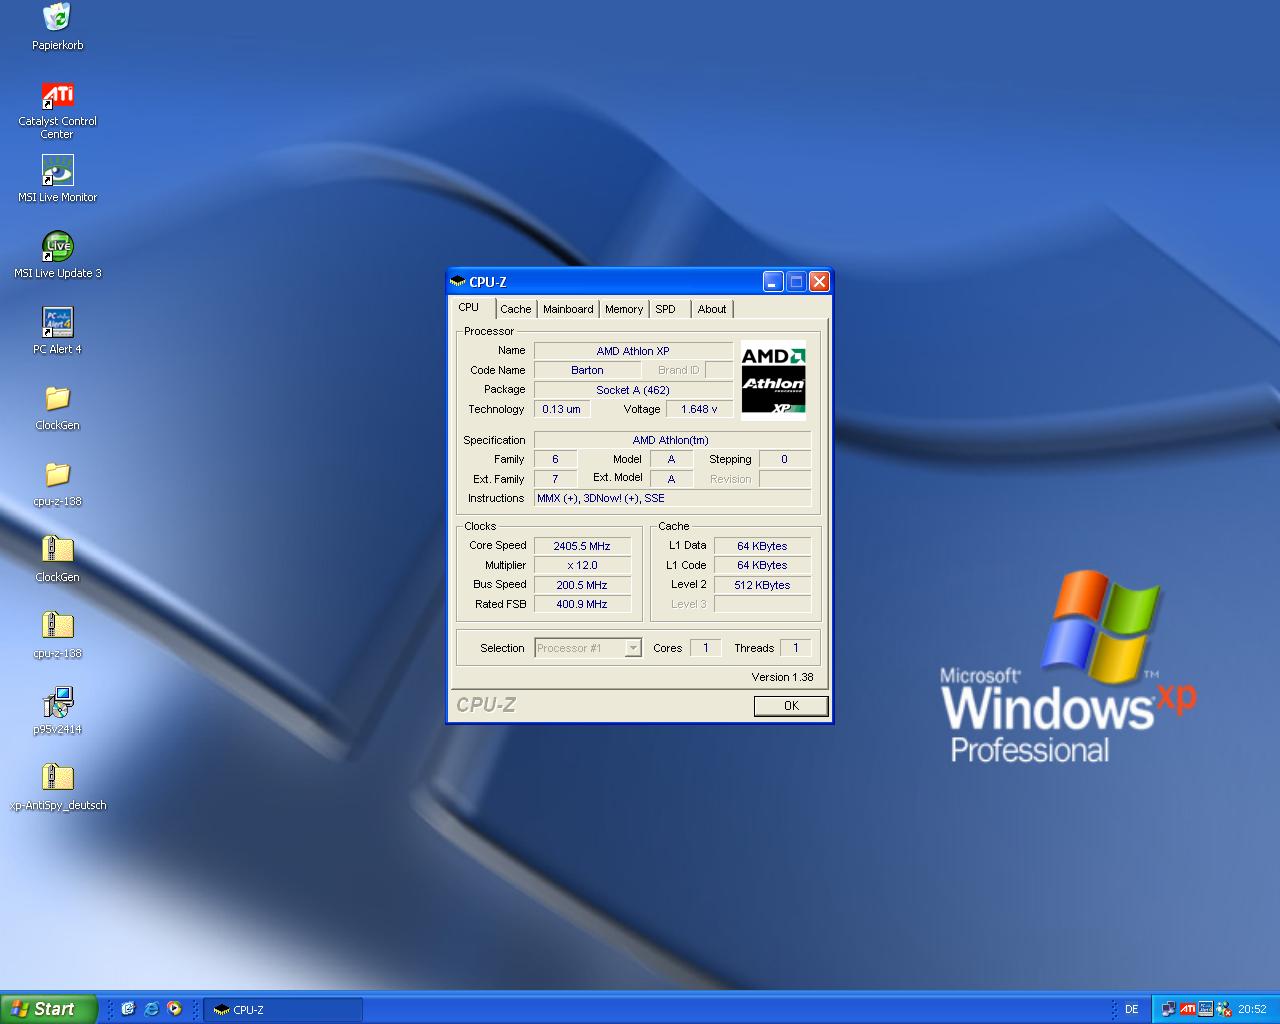The height and width of the screenshot is (1024, 1280).
Task: Launch Catalyst Control Center desktop shortcut
Action: 57,96
